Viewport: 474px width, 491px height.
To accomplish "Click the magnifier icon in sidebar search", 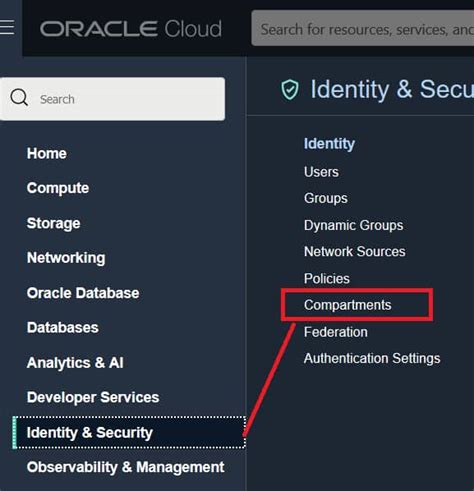I will point(19,98).
